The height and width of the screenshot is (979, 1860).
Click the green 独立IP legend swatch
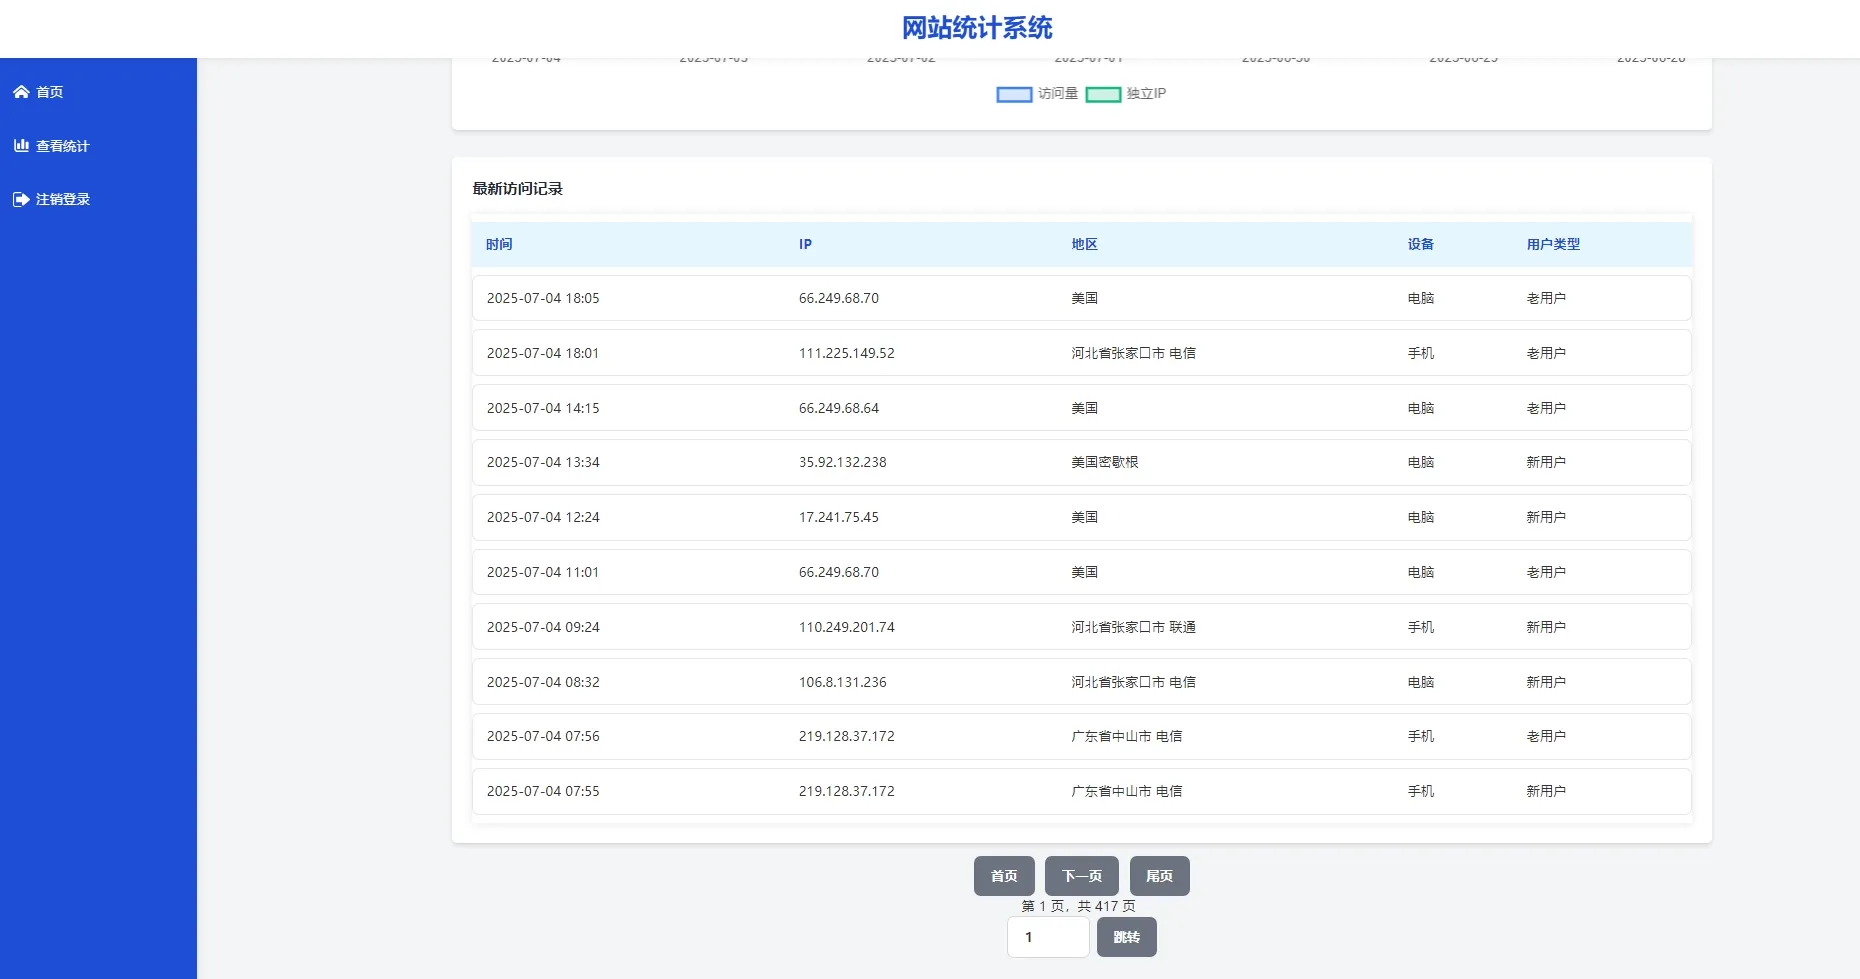[1104, 94]
